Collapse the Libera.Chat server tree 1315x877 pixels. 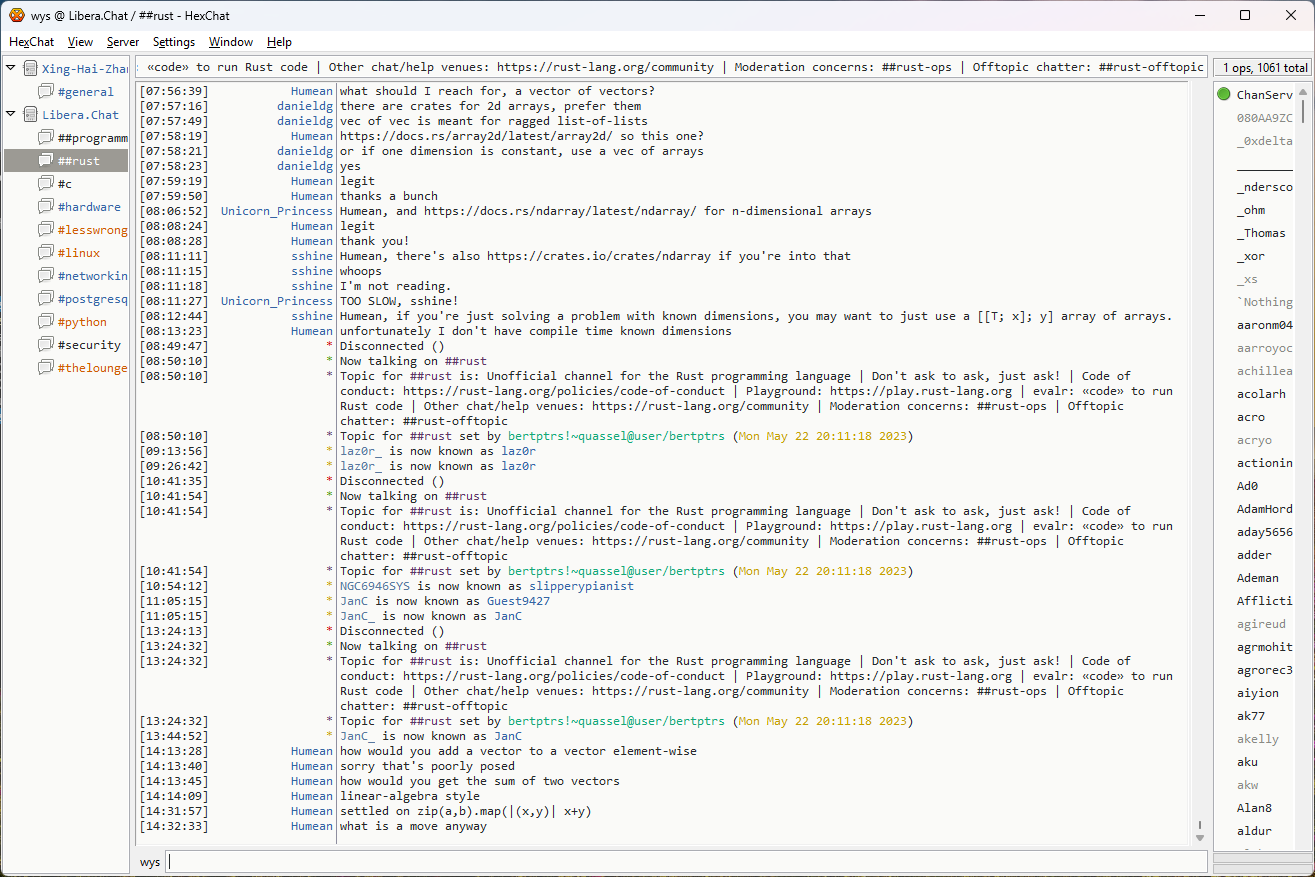pyautogui.click(x=11, y=115)
